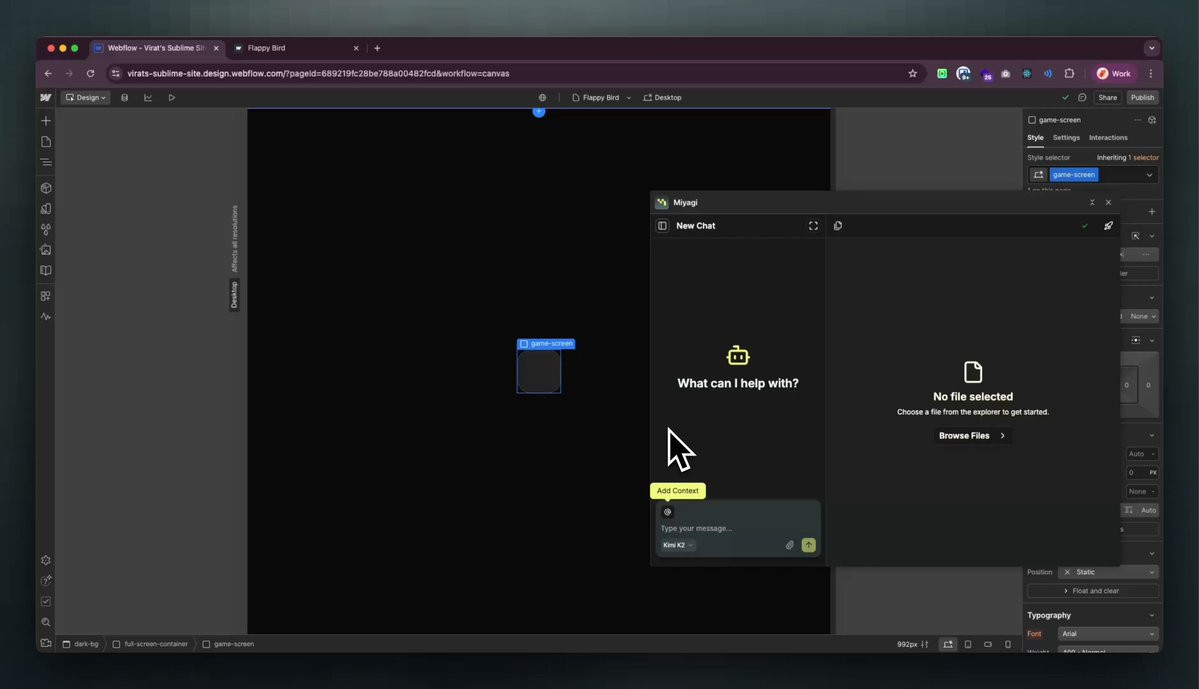The width and height of the screenshot is (1199, 689).
Task: Open Chrome extensions puzzle icon
Action: 1069,73
